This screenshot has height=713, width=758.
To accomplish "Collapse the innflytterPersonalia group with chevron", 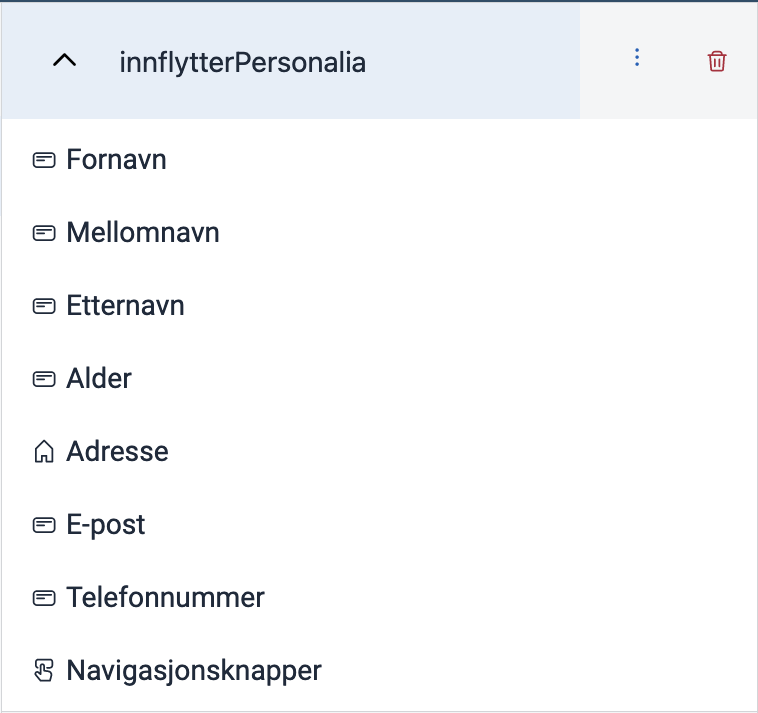I will (64, 61).
